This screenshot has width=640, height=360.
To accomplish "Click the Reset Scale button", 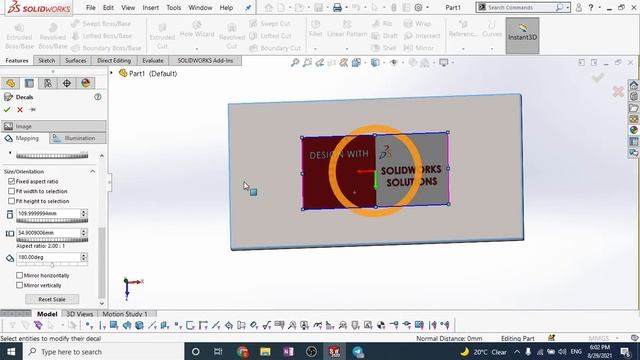I will point(52,299).
